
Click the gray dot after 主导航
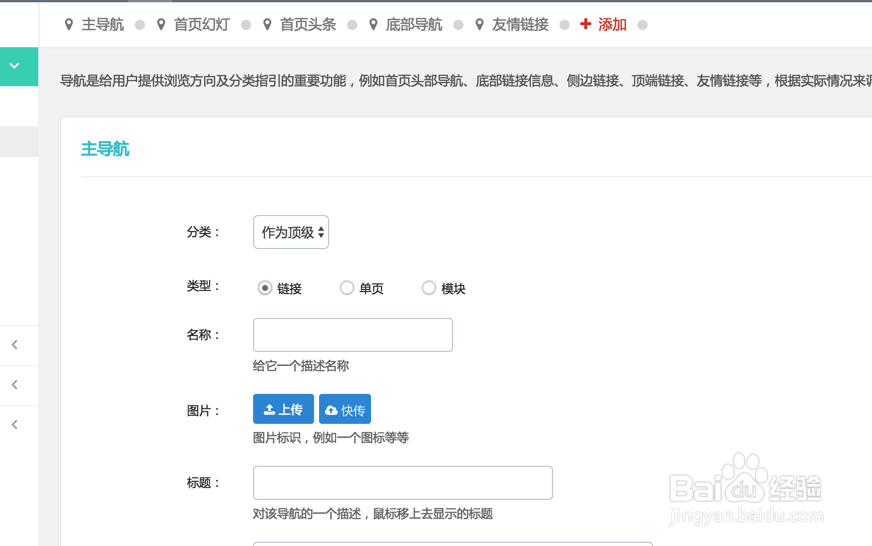pyautogui.click(x=140, y=25)
